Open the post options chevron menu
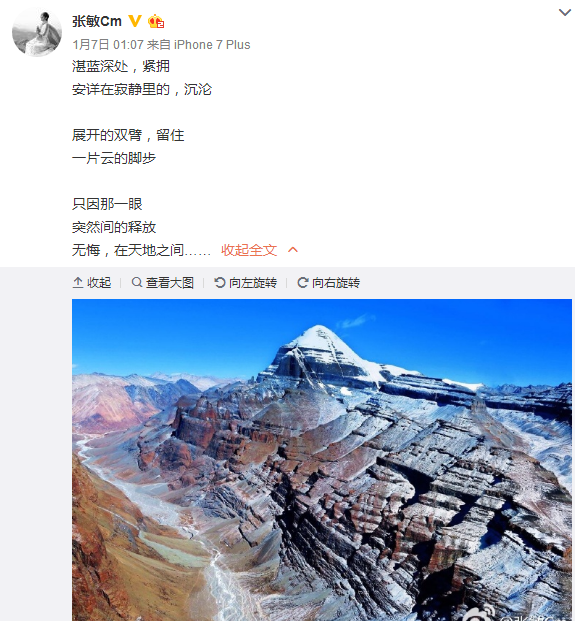This screenshot has width=575, height=621. tap(564, 13)
